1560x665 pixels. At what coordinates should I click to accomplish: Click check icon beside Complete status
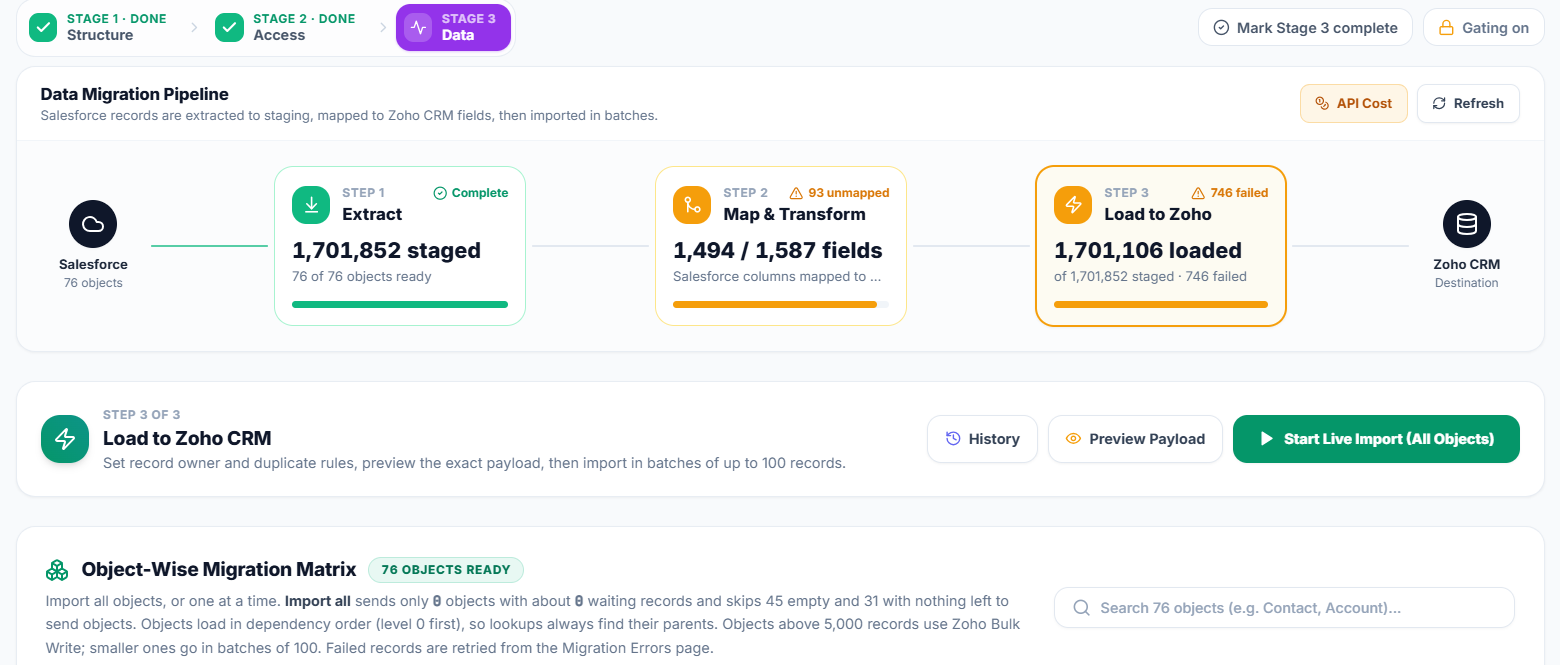[x=440, y=193]
